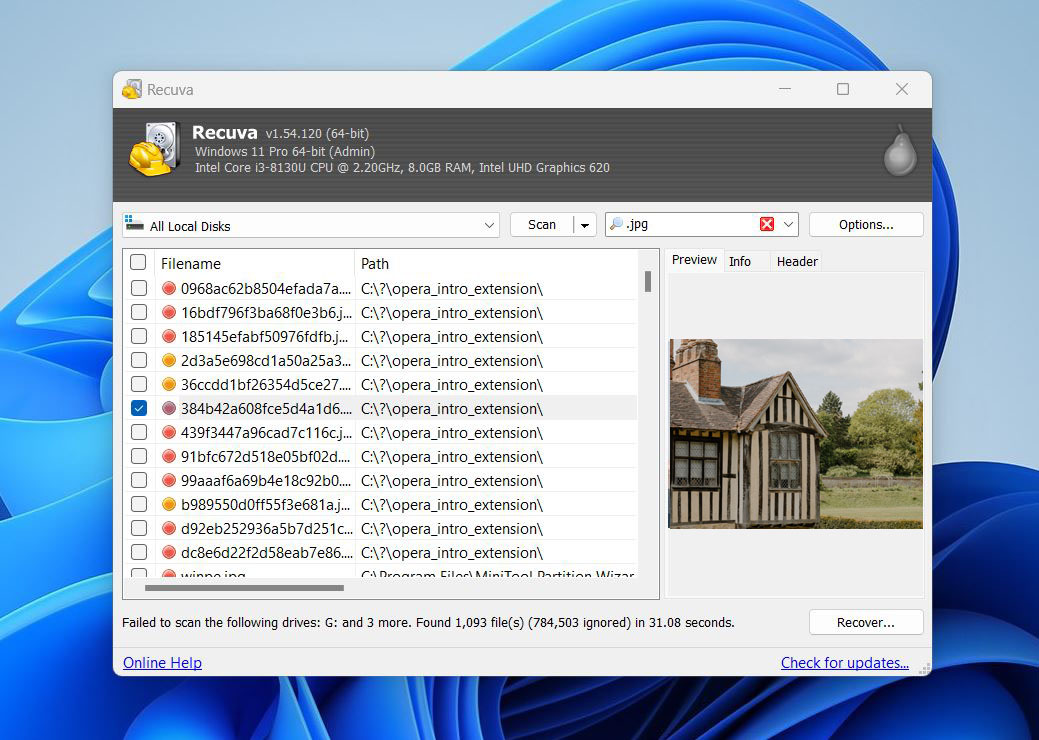
Task: Switch to the Preview tab
Action: pyautogui.click(x=694, y=260)
